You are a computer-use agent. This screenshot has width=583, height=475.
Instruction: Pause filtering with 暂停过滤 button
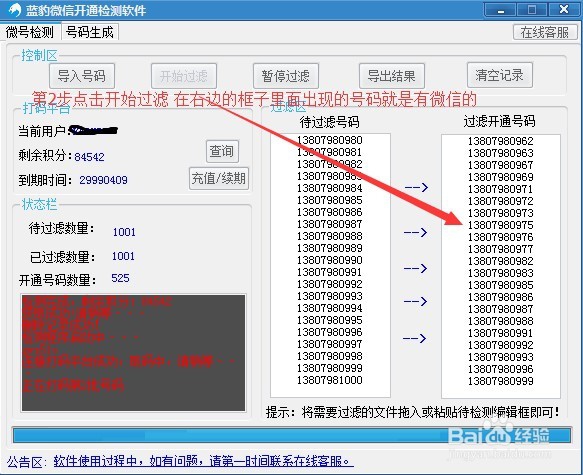(x=286, y=76)
